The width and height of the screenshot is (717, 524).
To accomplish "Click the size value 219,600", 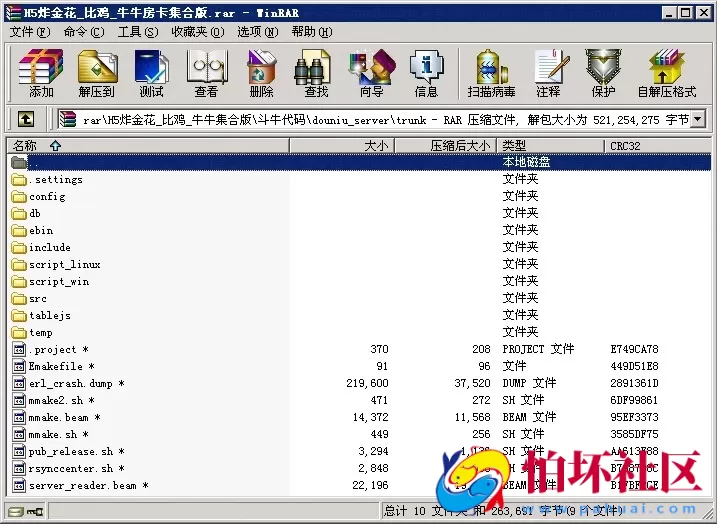I will coord(367,383).
